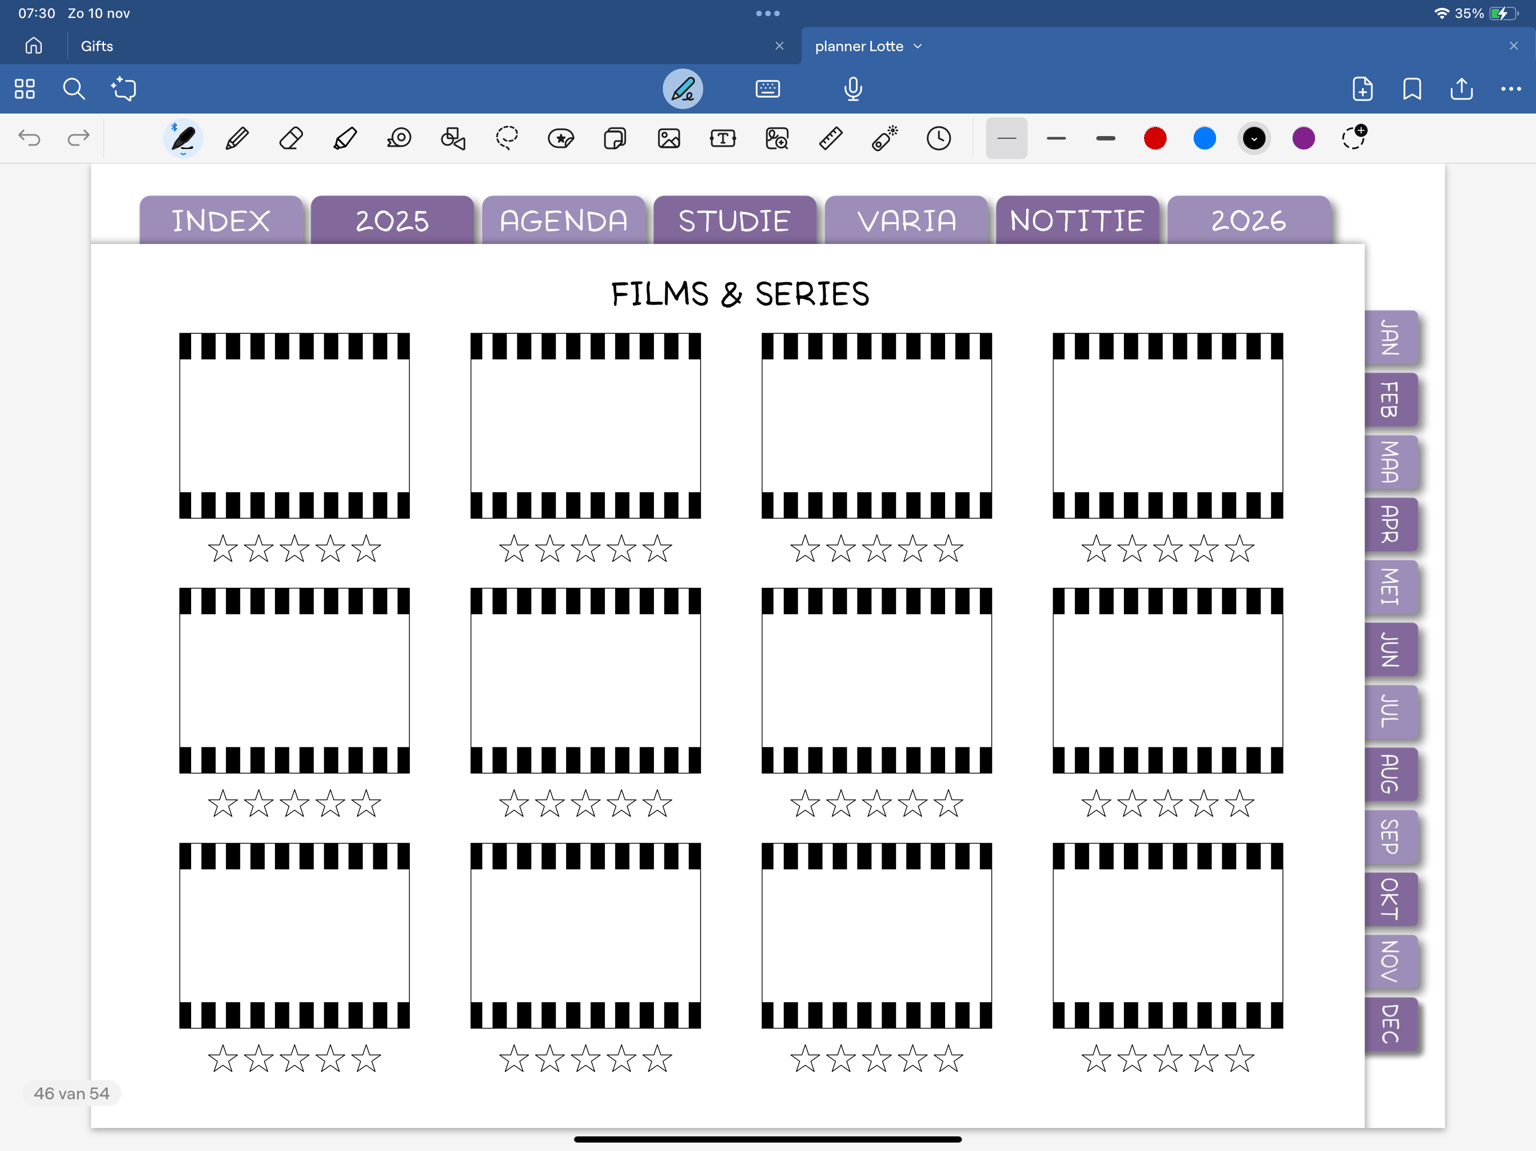Open the zoom window tool
This screenshot has width=1536, height=1151.
point(777,138)
